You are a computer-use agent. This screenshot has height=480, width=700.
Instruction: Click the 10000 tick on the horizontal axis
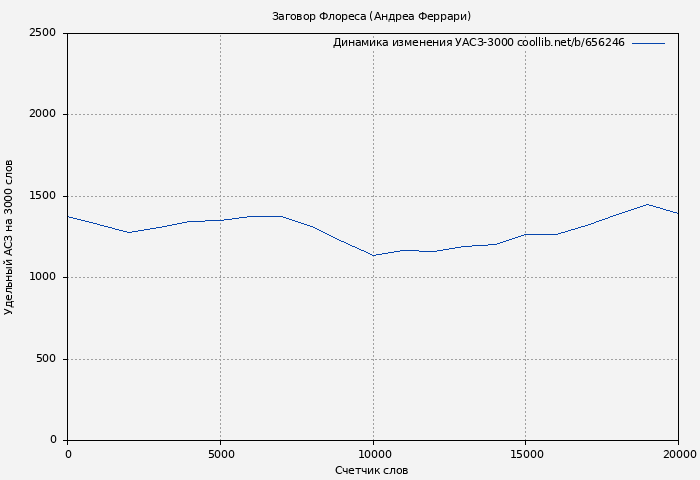[x=373, y=454]
